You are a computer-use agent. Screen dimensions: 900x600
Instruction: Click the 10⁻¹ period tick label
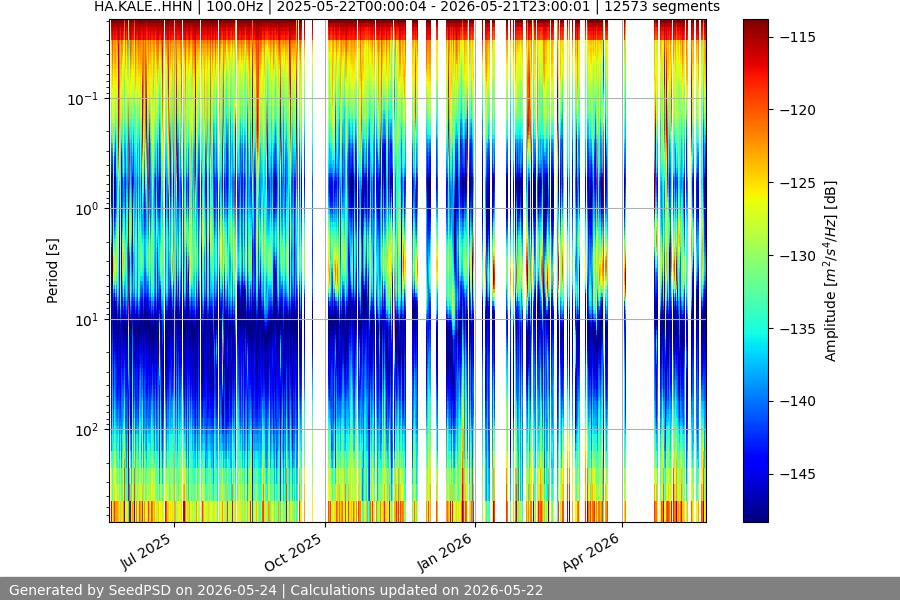point(82,99)
